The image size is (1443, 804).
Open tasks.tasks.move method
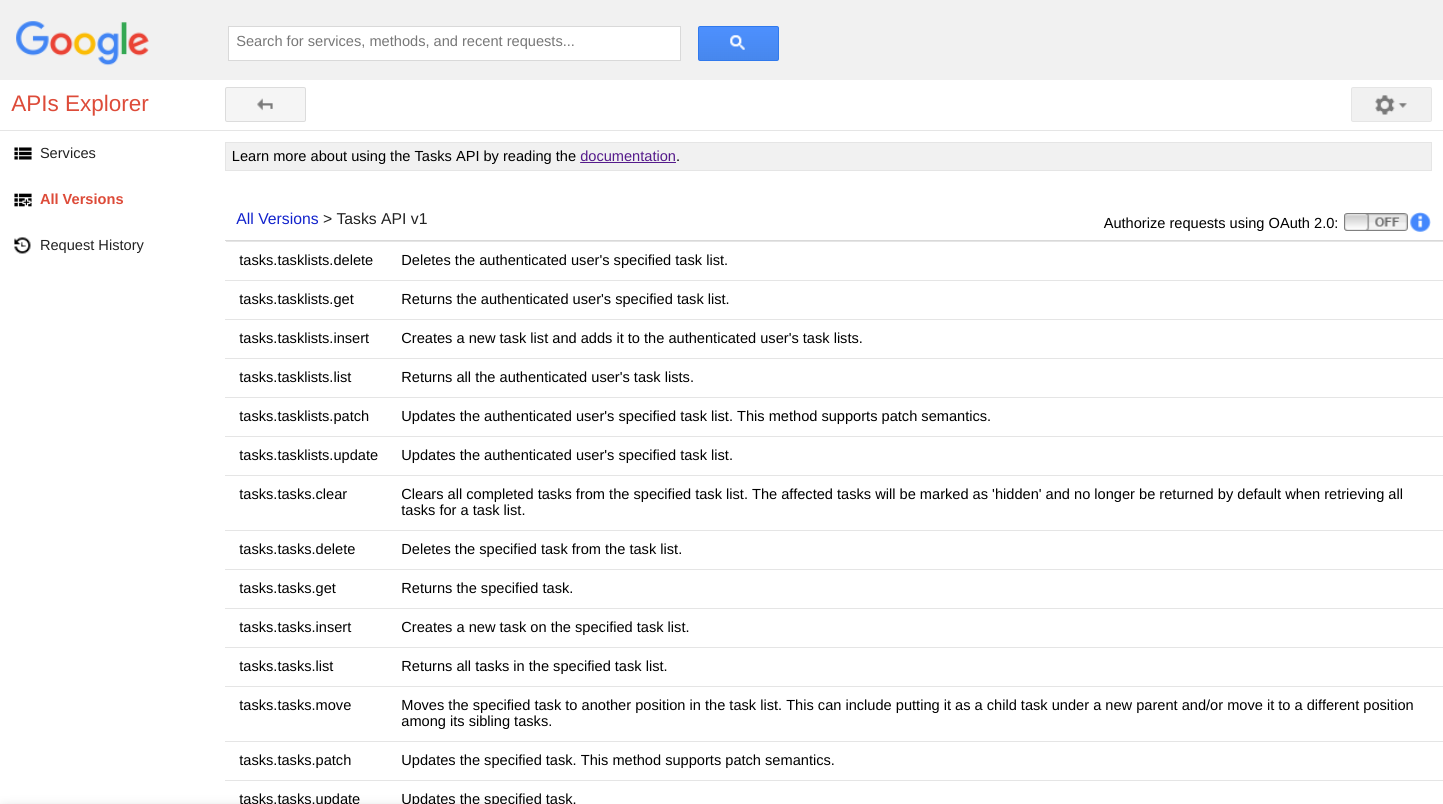point(295,705)
